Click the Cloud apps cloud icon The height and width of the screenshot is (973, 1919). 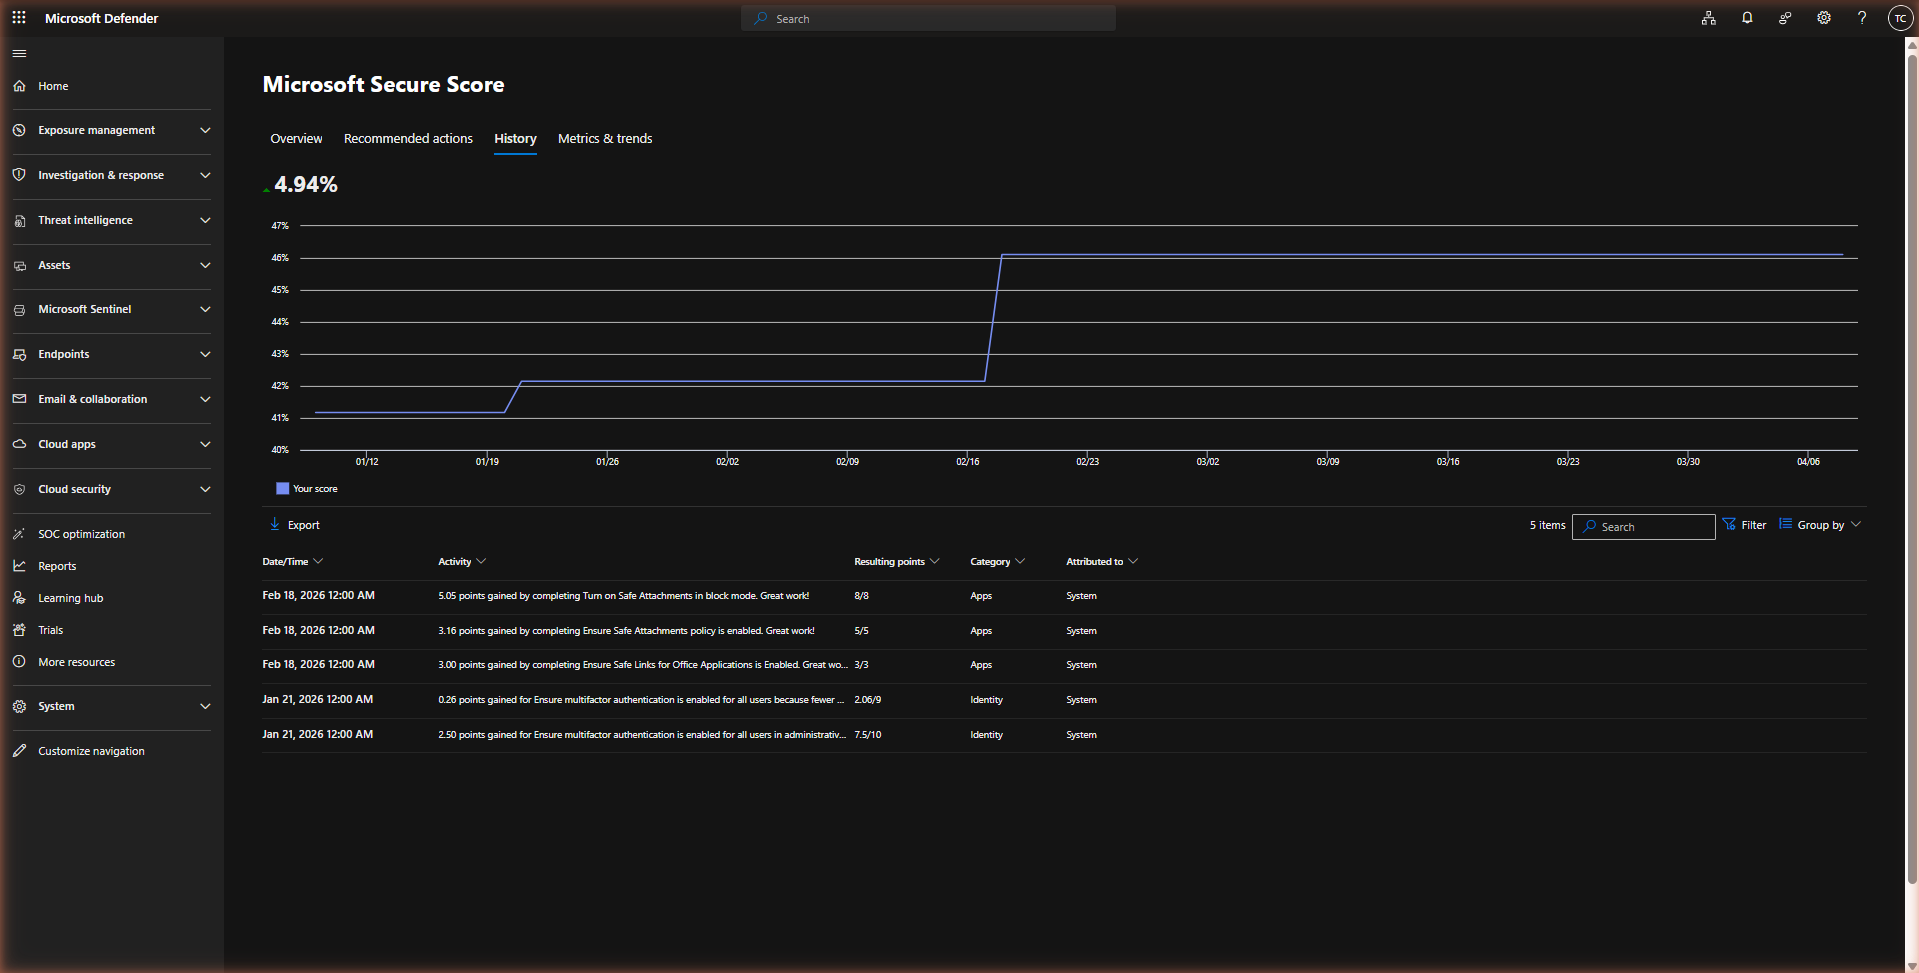pyautogui.click(x=19, y=444)
